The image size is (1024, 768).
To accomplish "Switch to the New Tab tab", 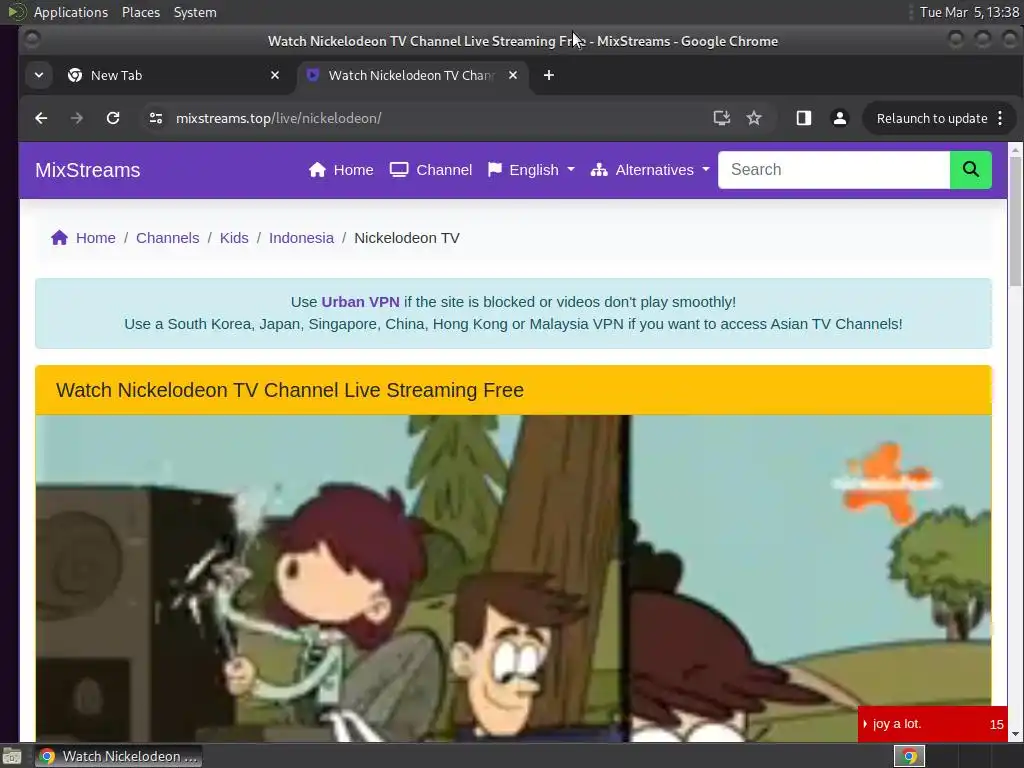I will (170, 75).
